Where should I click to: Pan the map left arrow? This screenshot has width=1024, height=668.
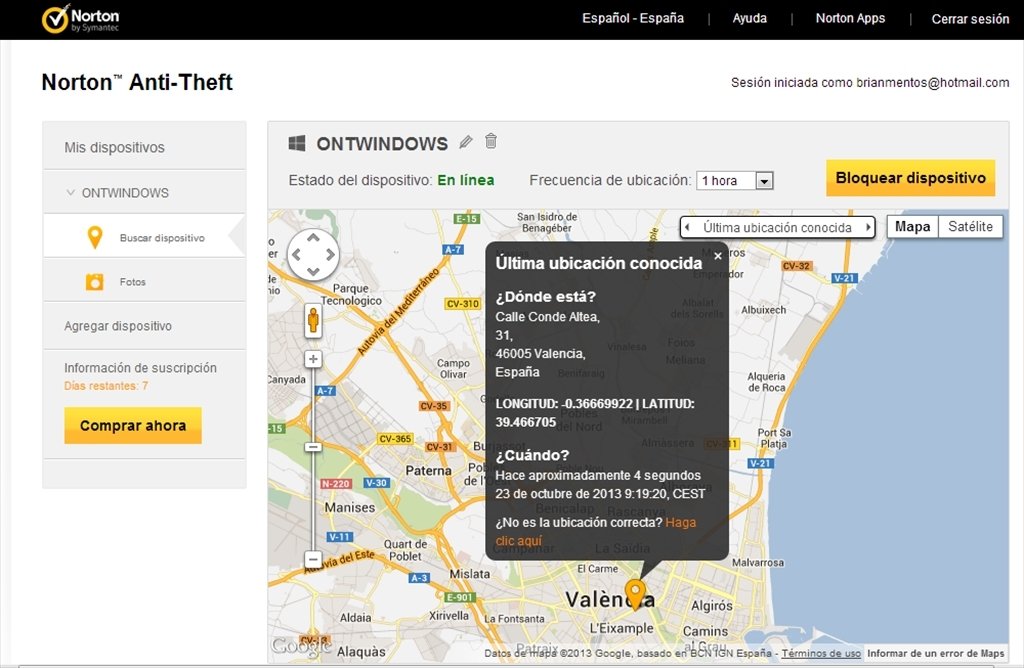point(296,255)
